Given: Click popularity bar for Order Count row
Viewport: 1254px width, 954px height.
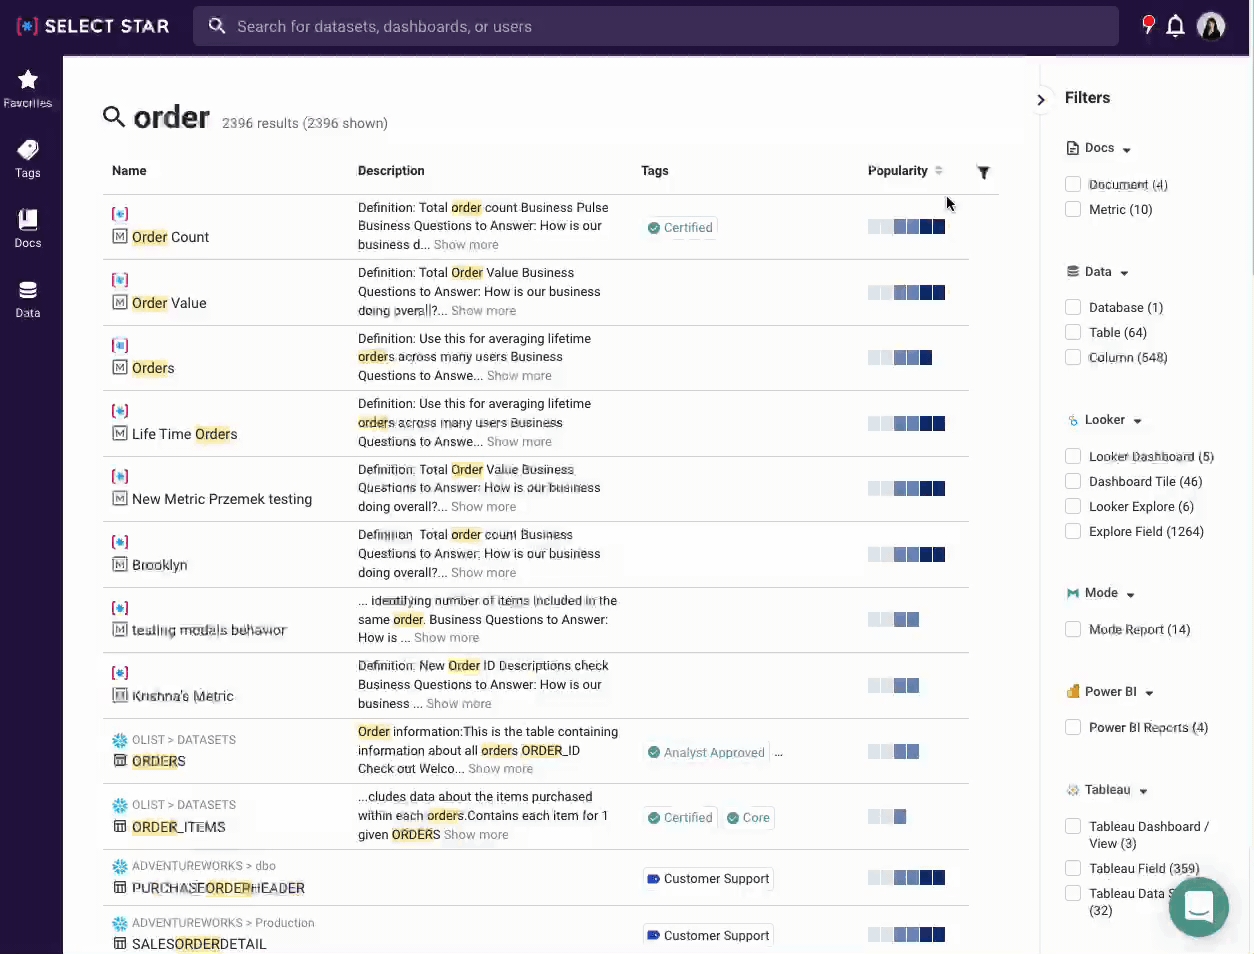Looking at the screenshot, I should 906,227.
